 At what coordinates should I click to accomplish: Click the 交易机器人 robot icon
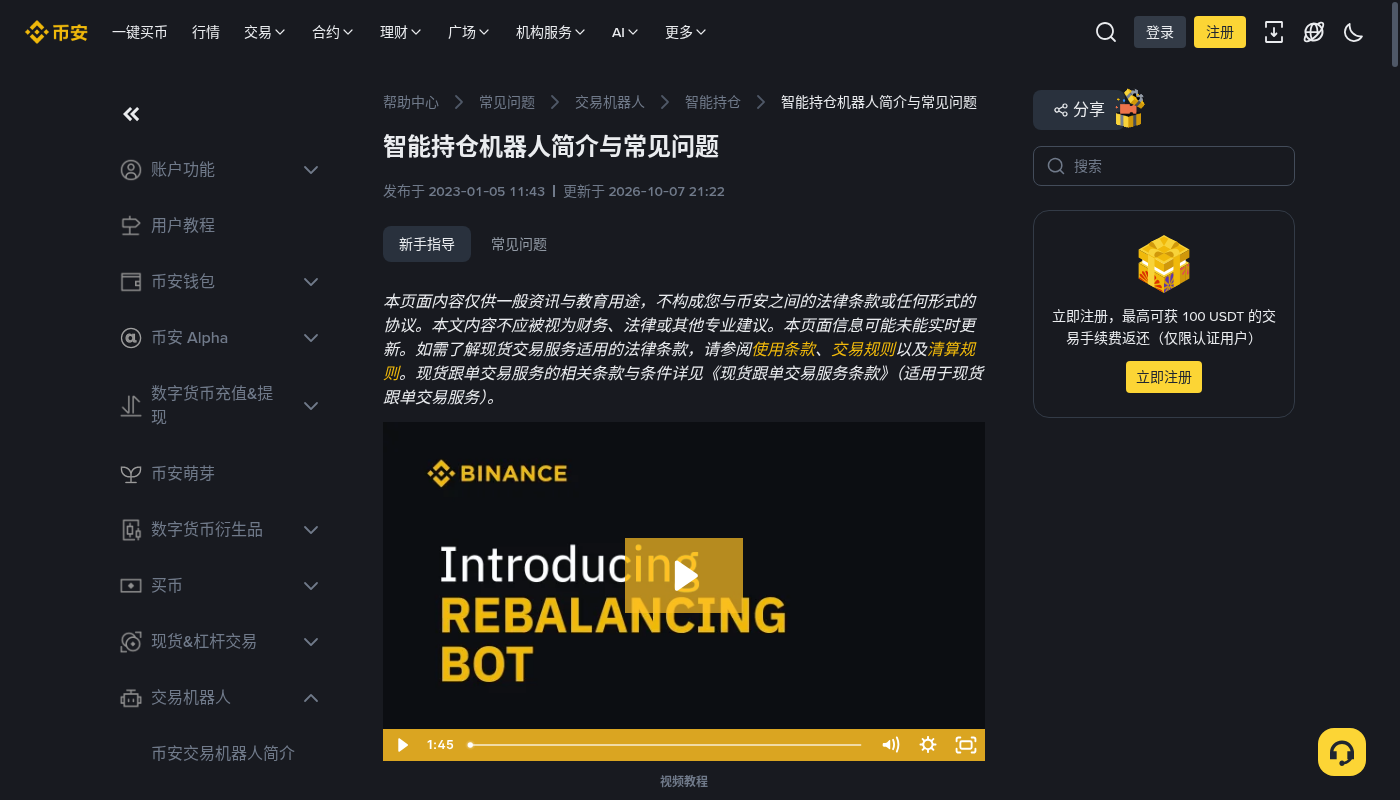(131, 698)
